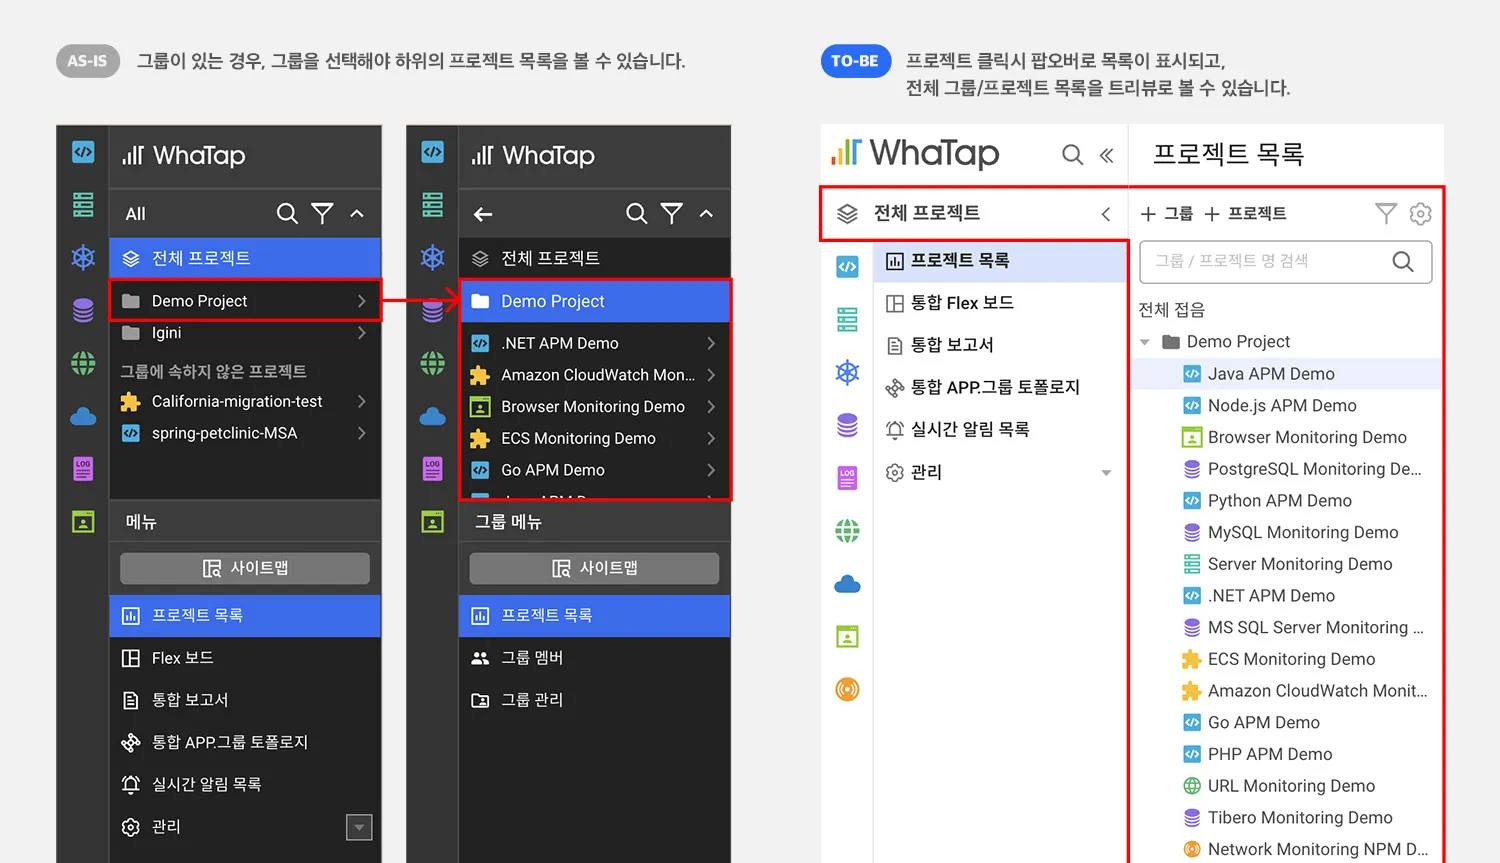Open Flex 보드 in the AS-IS All panel menu
Screen dimensions: 1500x863
pyautogui.click(x=245, y=658)
